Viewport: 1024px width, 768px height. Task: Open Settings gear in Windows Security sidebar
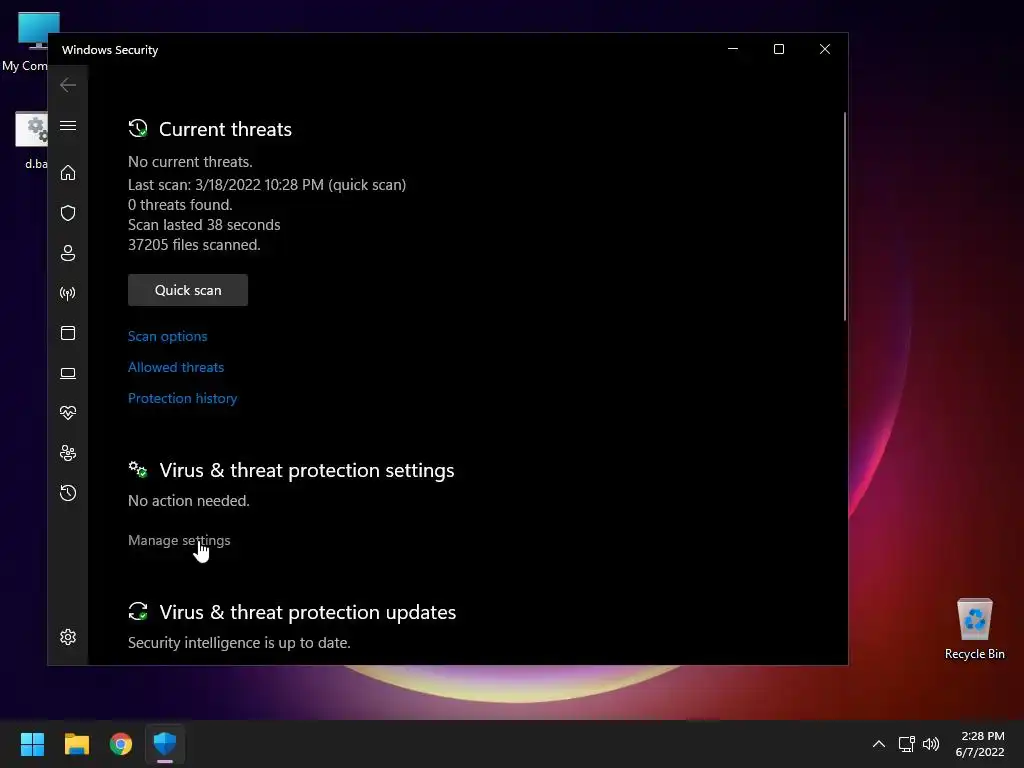tap(68, 637)
